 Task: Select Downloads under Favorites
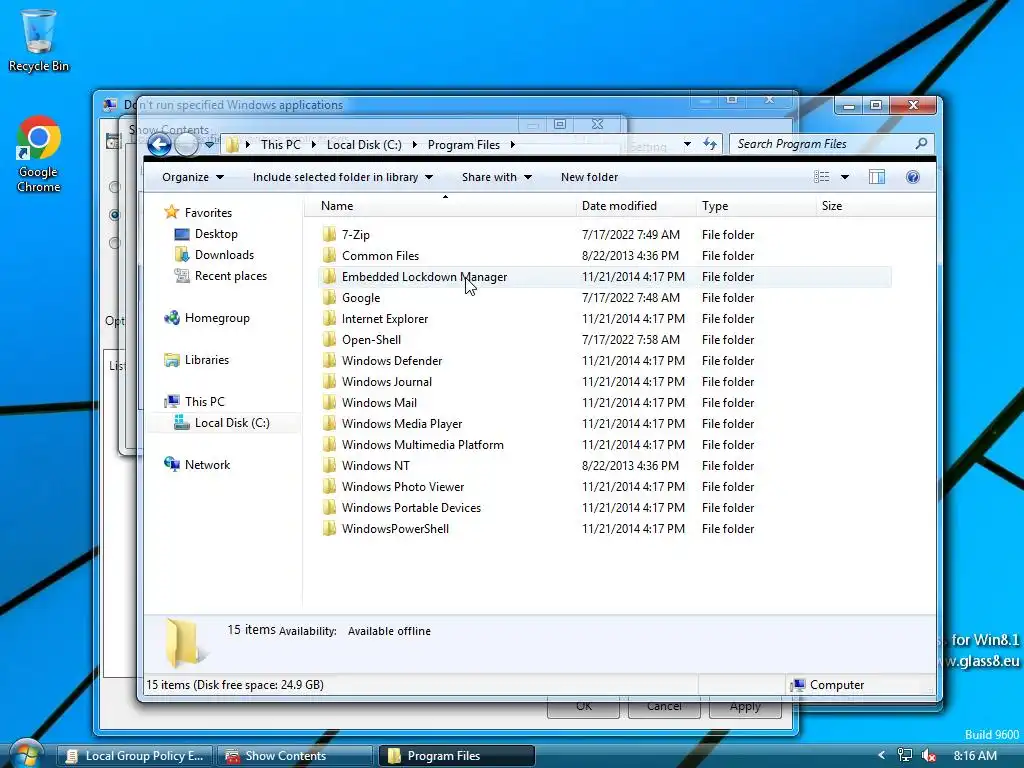click(214, 255)
